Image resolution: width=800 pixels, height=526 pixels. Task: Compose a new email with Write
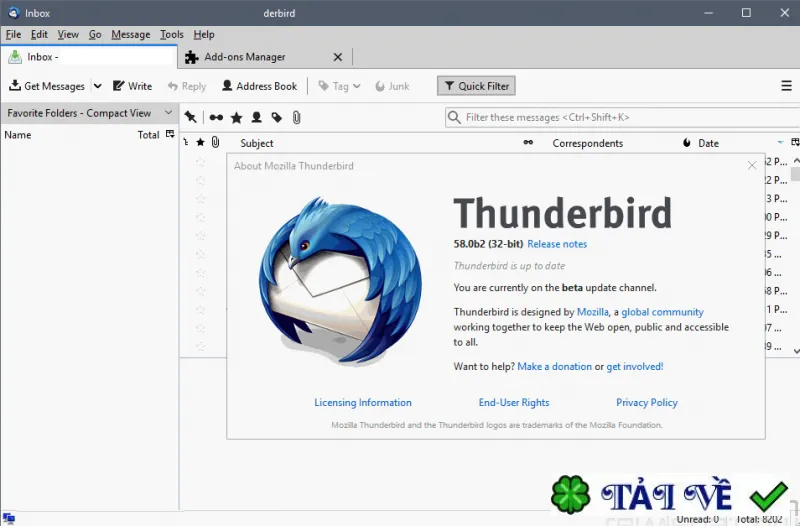tap(132, 86)
